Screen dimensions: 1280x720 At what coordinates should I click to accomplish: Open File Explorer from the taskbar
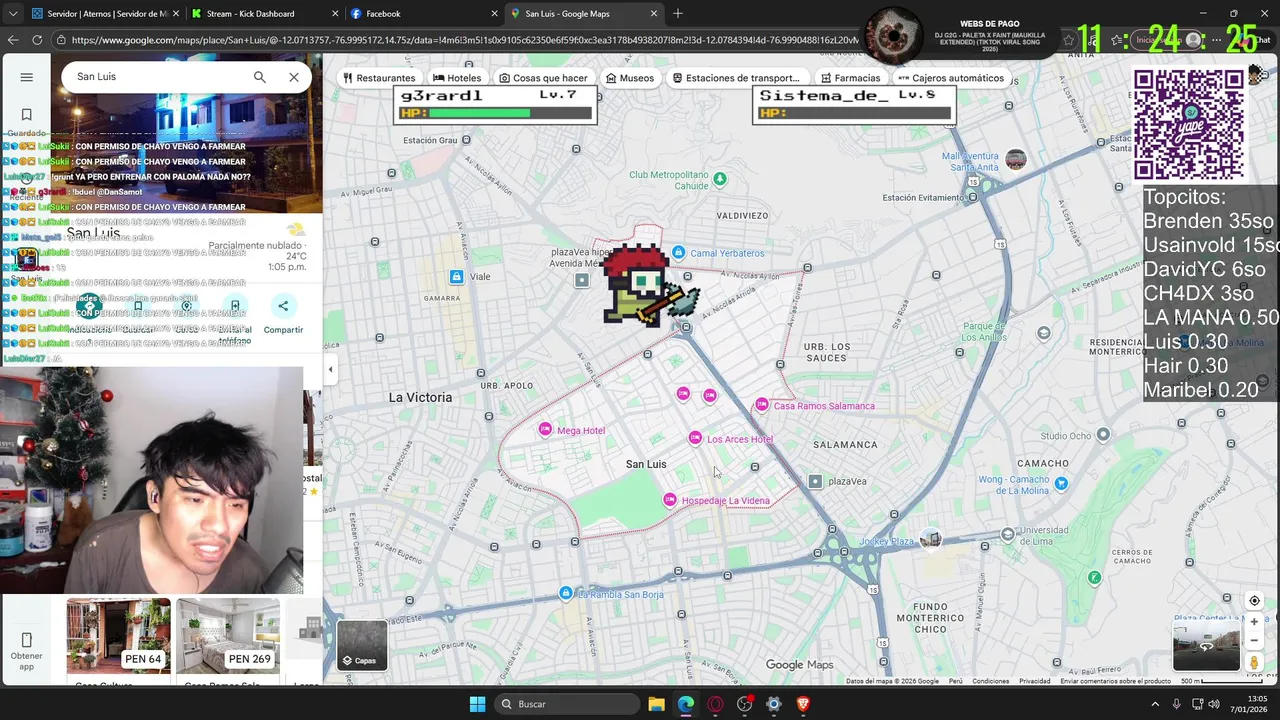pyautogui.click(x=656, y=704)
